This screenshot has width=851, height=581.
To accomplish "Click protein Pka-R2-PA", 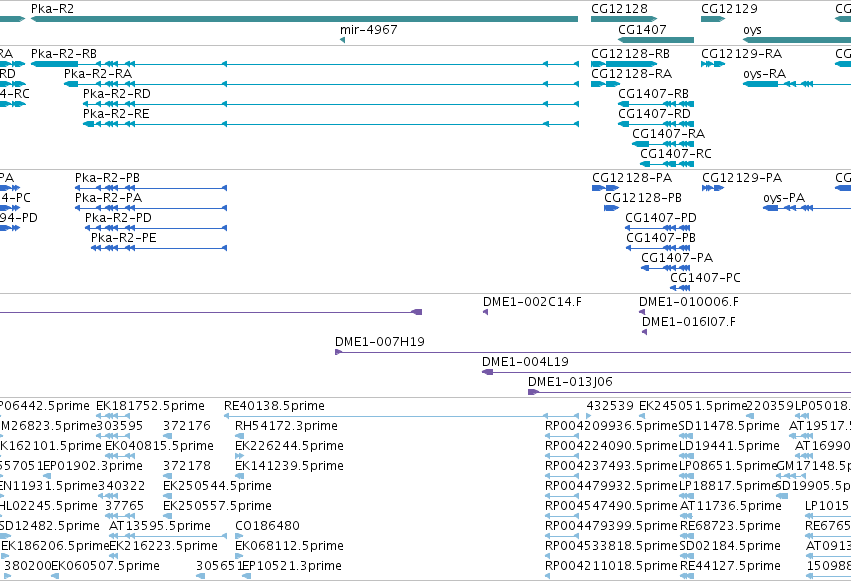I will coord(151,208).
